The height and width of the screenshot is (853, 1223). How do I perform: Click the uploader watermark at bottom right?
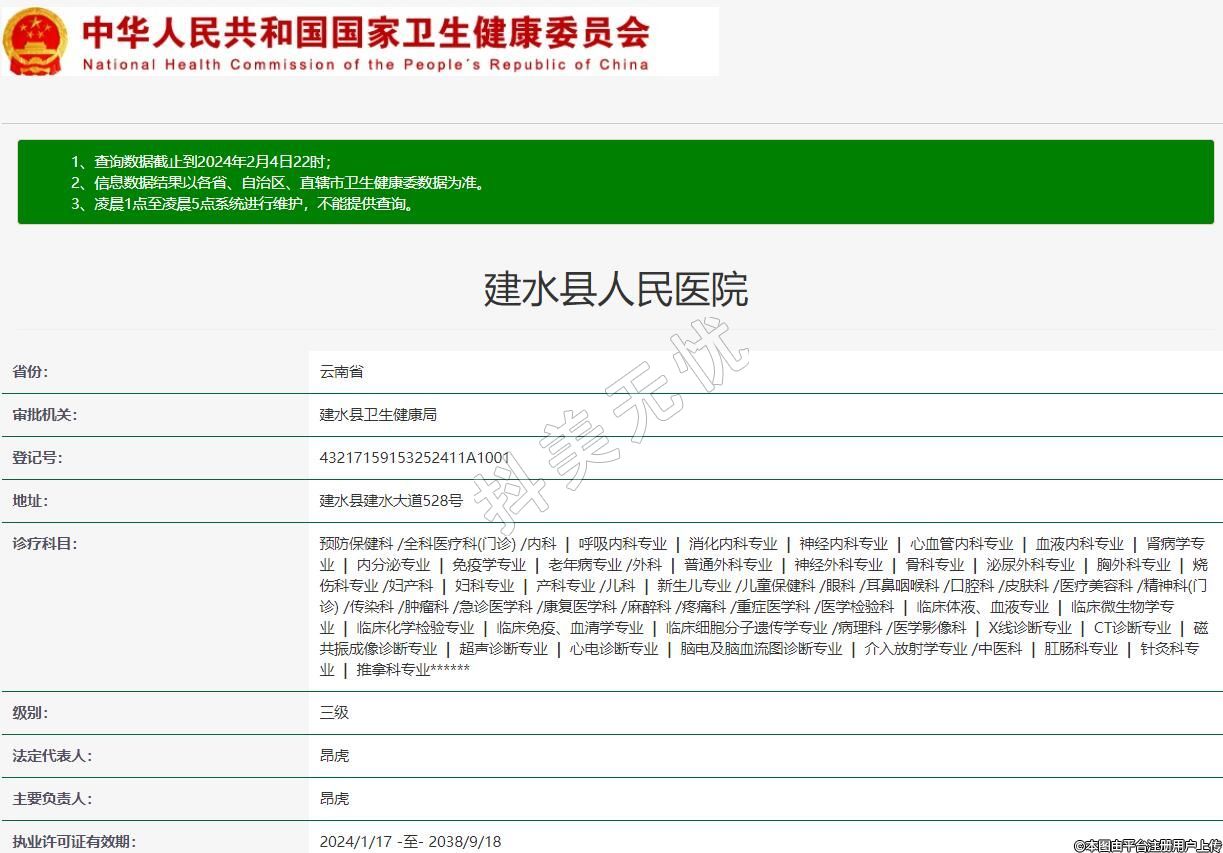1147,845
